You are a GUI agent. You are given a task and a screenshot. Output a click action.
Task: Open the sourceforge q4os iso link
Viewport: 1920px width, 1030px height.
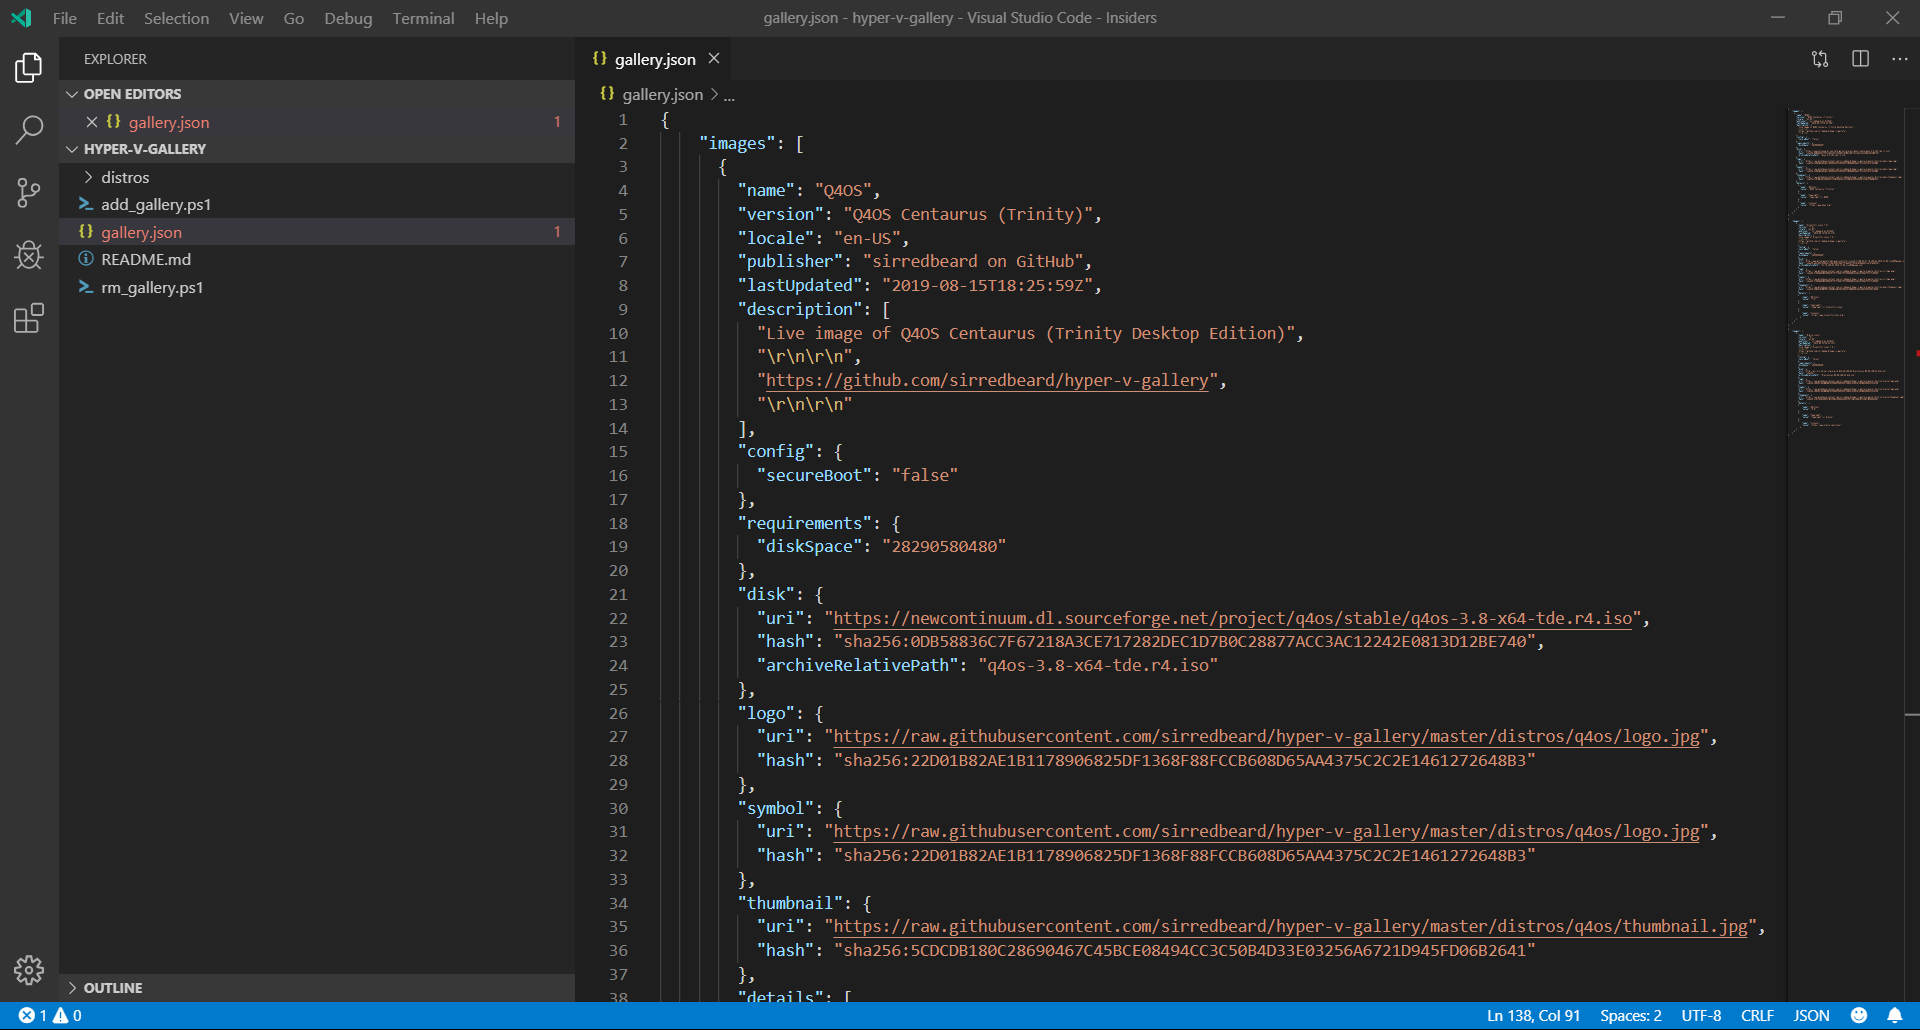tap(1233, 618)
